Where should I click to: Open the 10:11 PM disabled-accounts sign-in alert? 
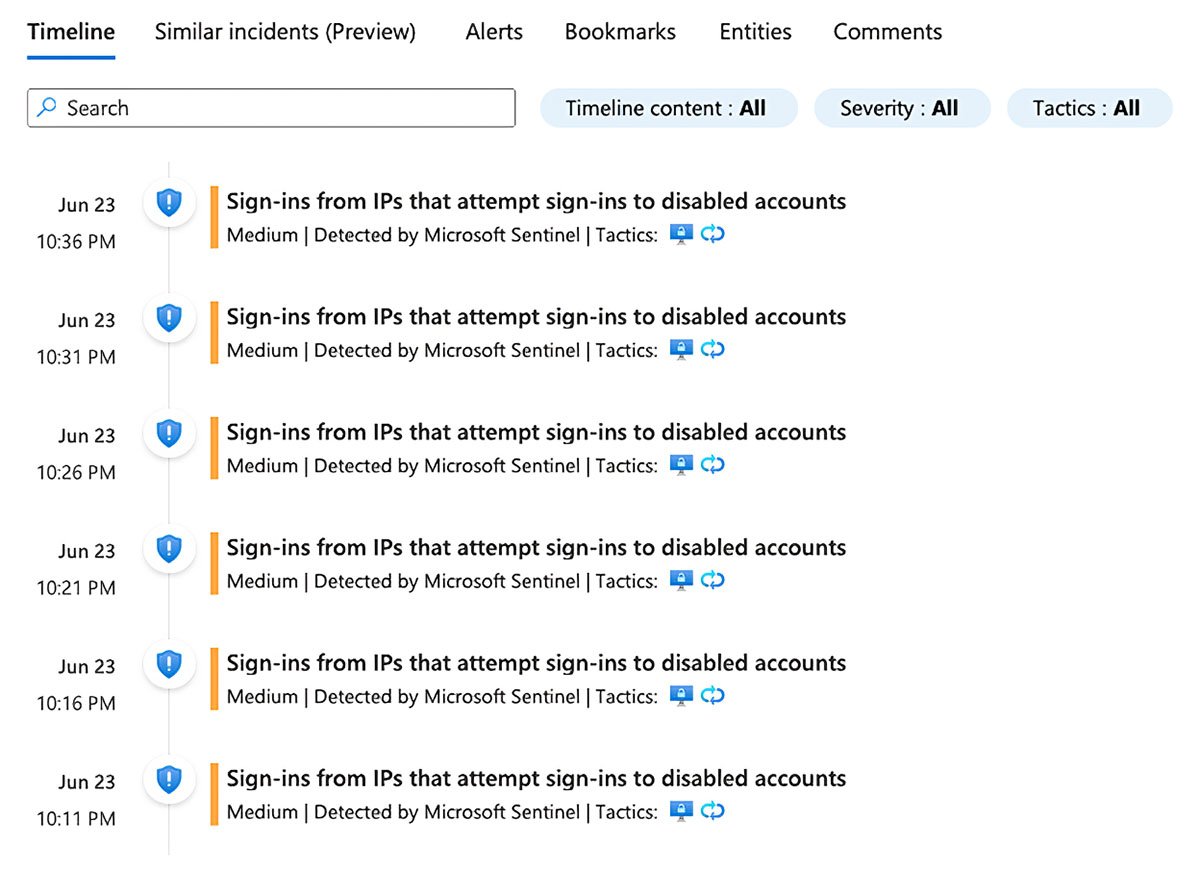coord(537,778)
